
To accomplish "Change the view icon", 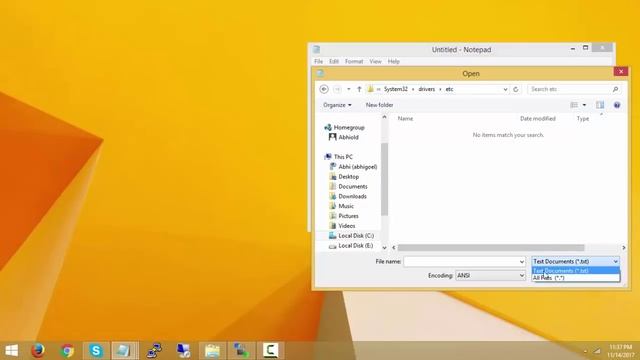I will [x=574, y=105].
